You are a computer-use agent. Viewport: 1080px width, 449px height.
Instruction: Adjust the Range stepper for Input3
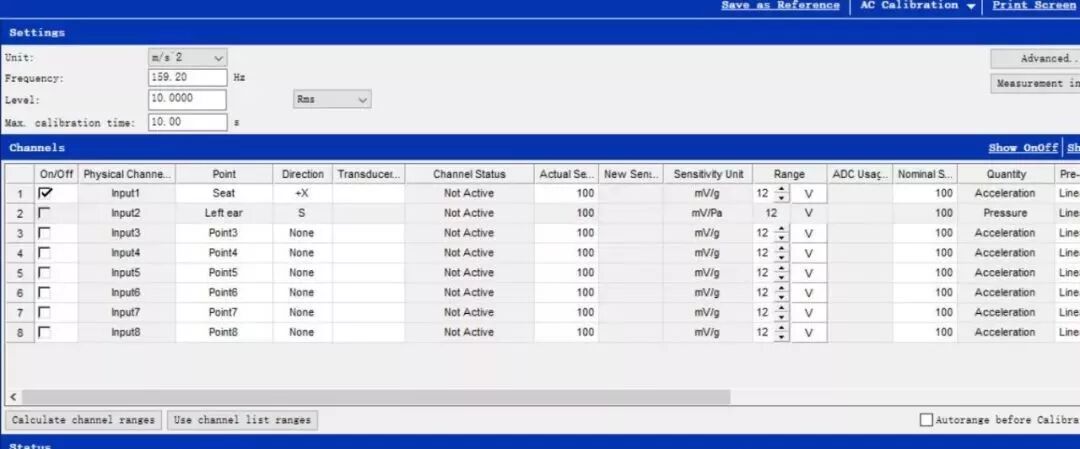click(780, 233)
